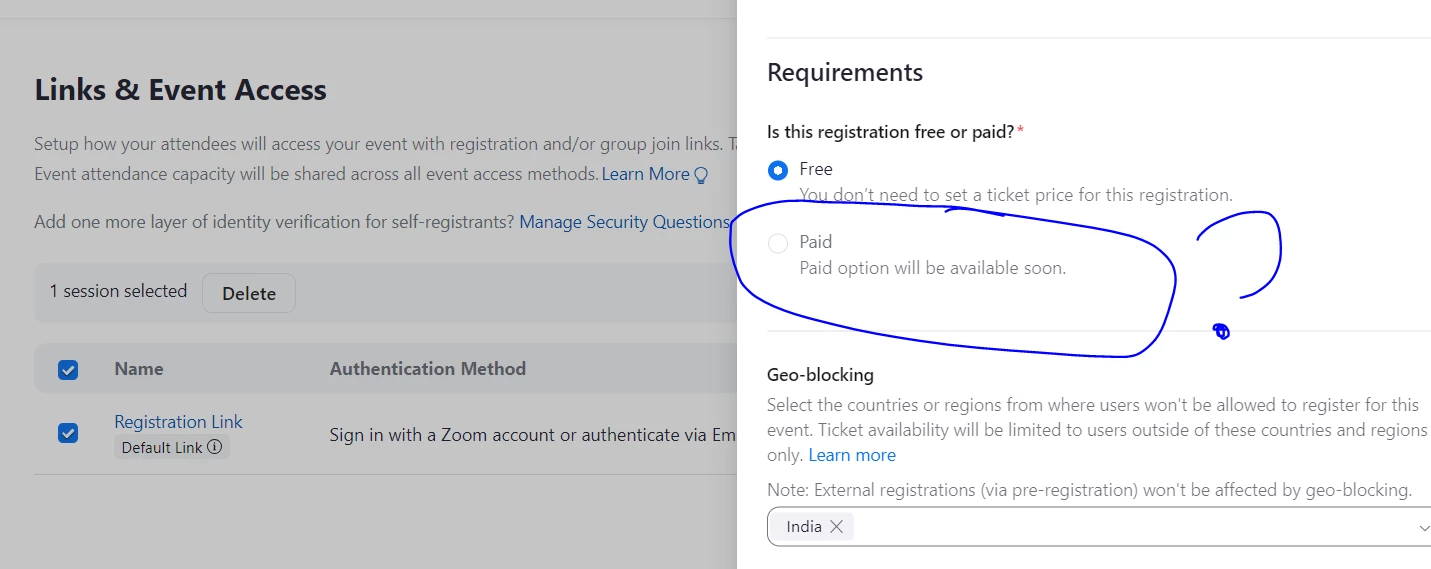
Task: Expand the geo-blocking countries dropdown arrow
Action: click(1423, 527)
